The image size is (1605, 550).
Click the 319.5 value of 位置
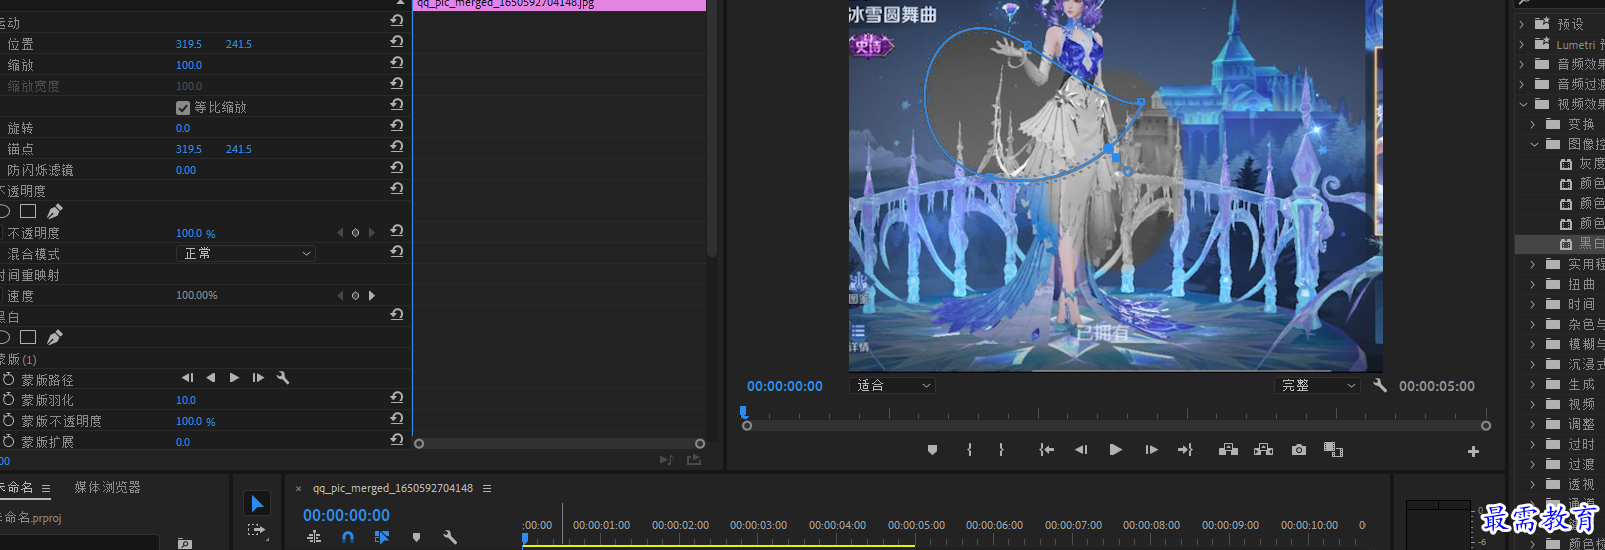189,44
